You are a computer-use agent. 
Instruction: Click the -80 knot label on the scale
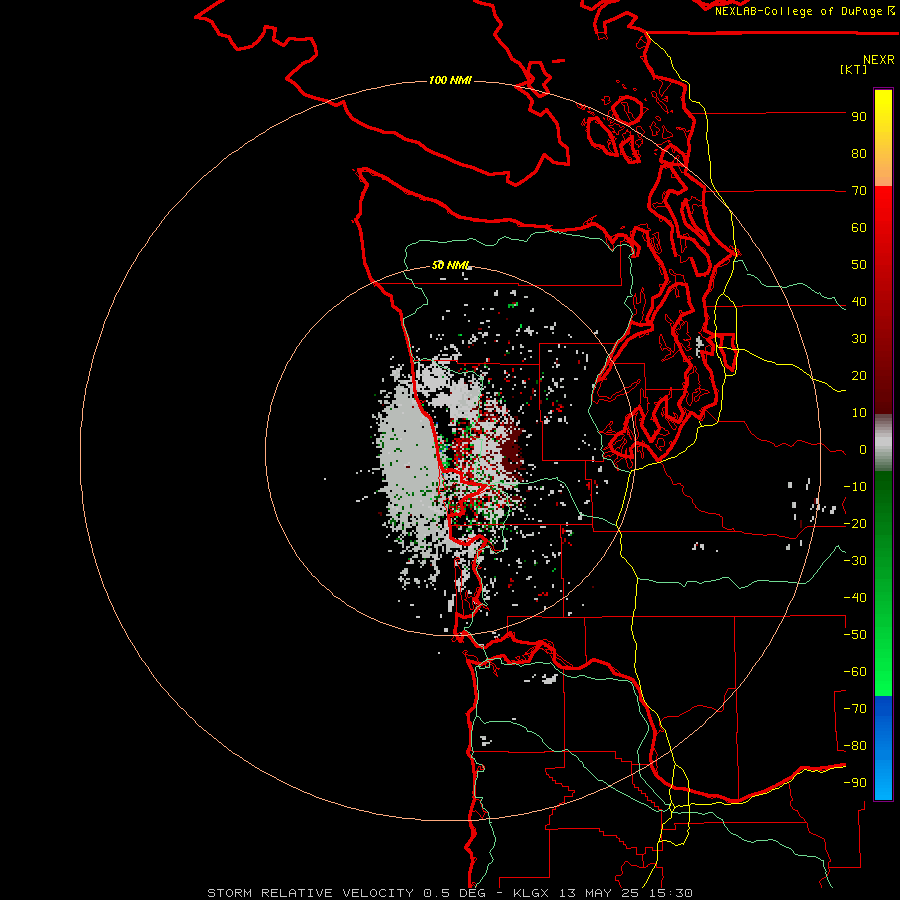coord(855,746)
